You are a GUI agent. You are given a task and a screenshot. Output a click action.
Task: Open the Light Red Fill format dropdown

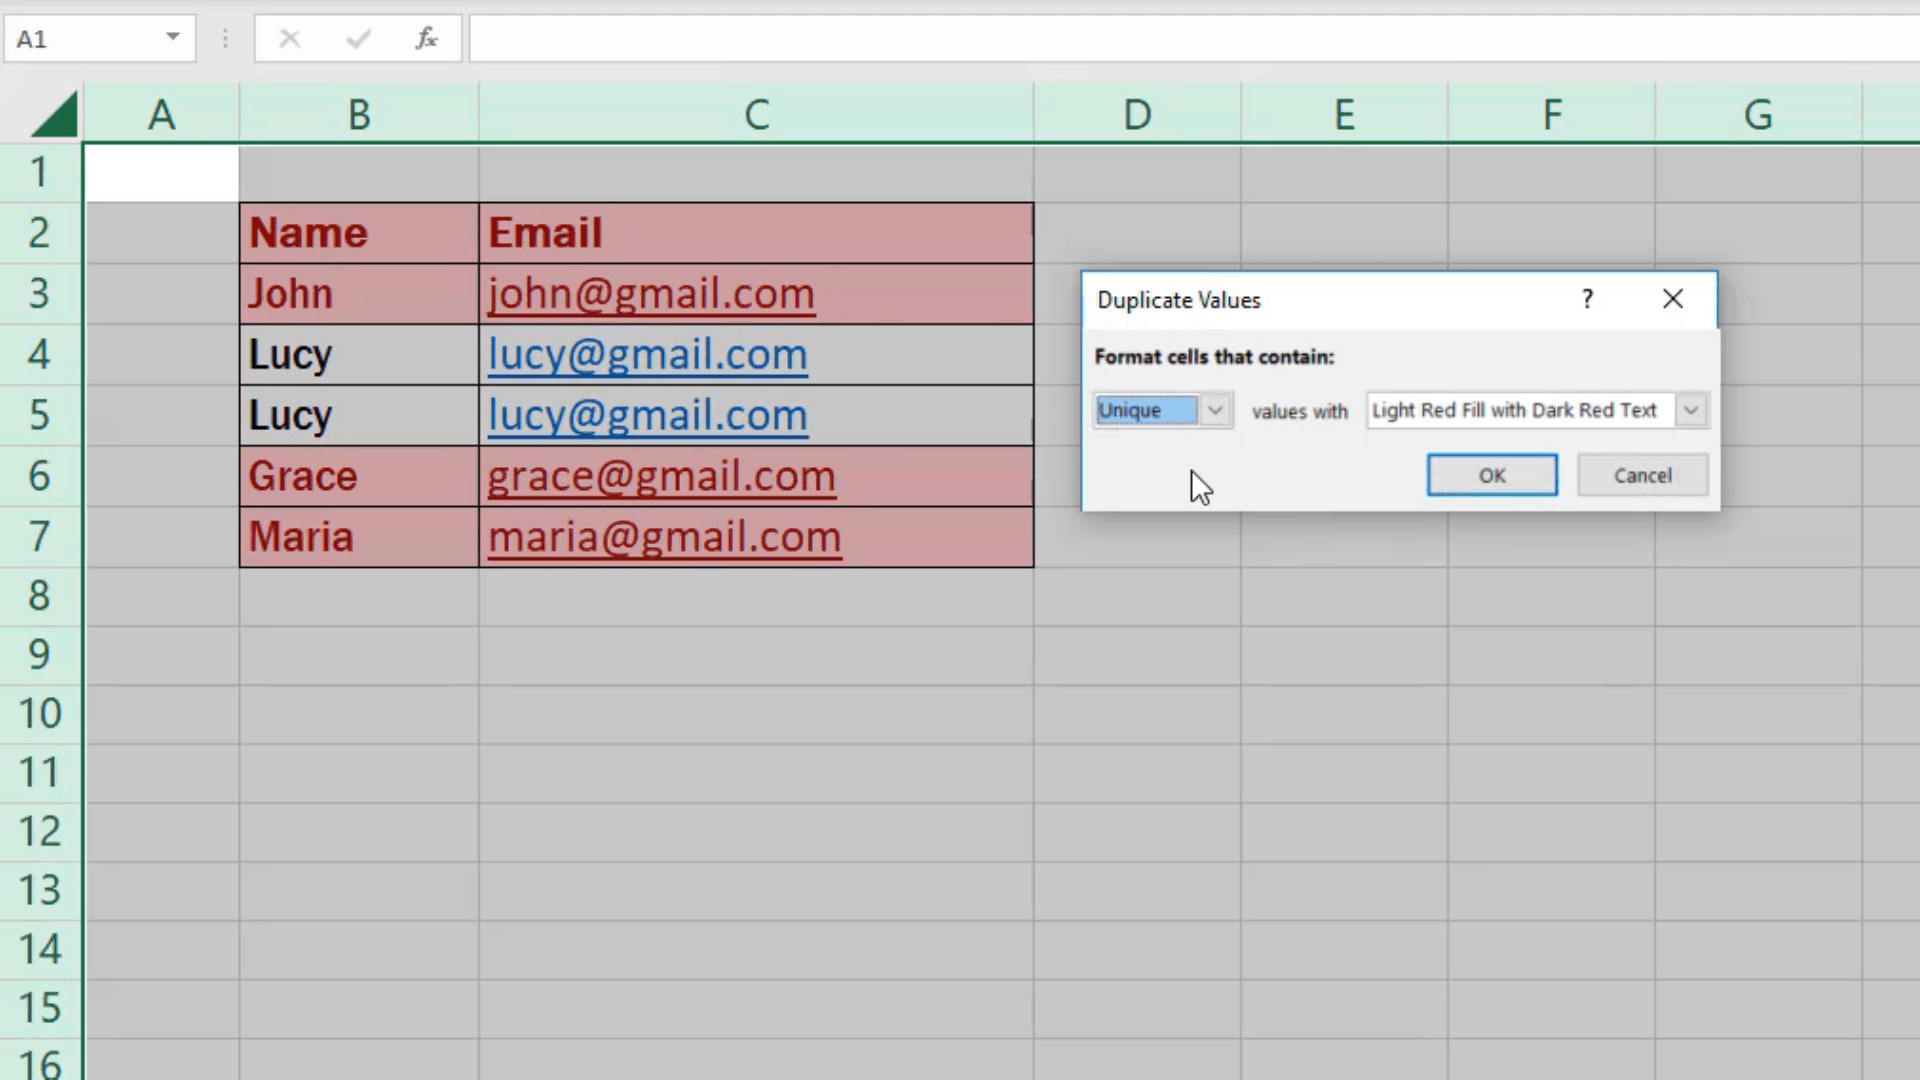pos(1690,410)
